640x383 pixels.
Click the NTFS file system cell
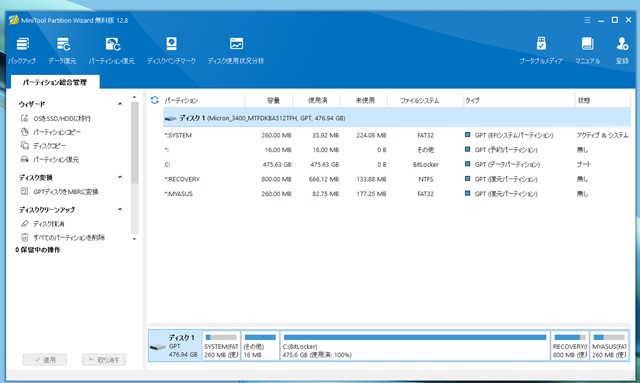tap(425, 179)
